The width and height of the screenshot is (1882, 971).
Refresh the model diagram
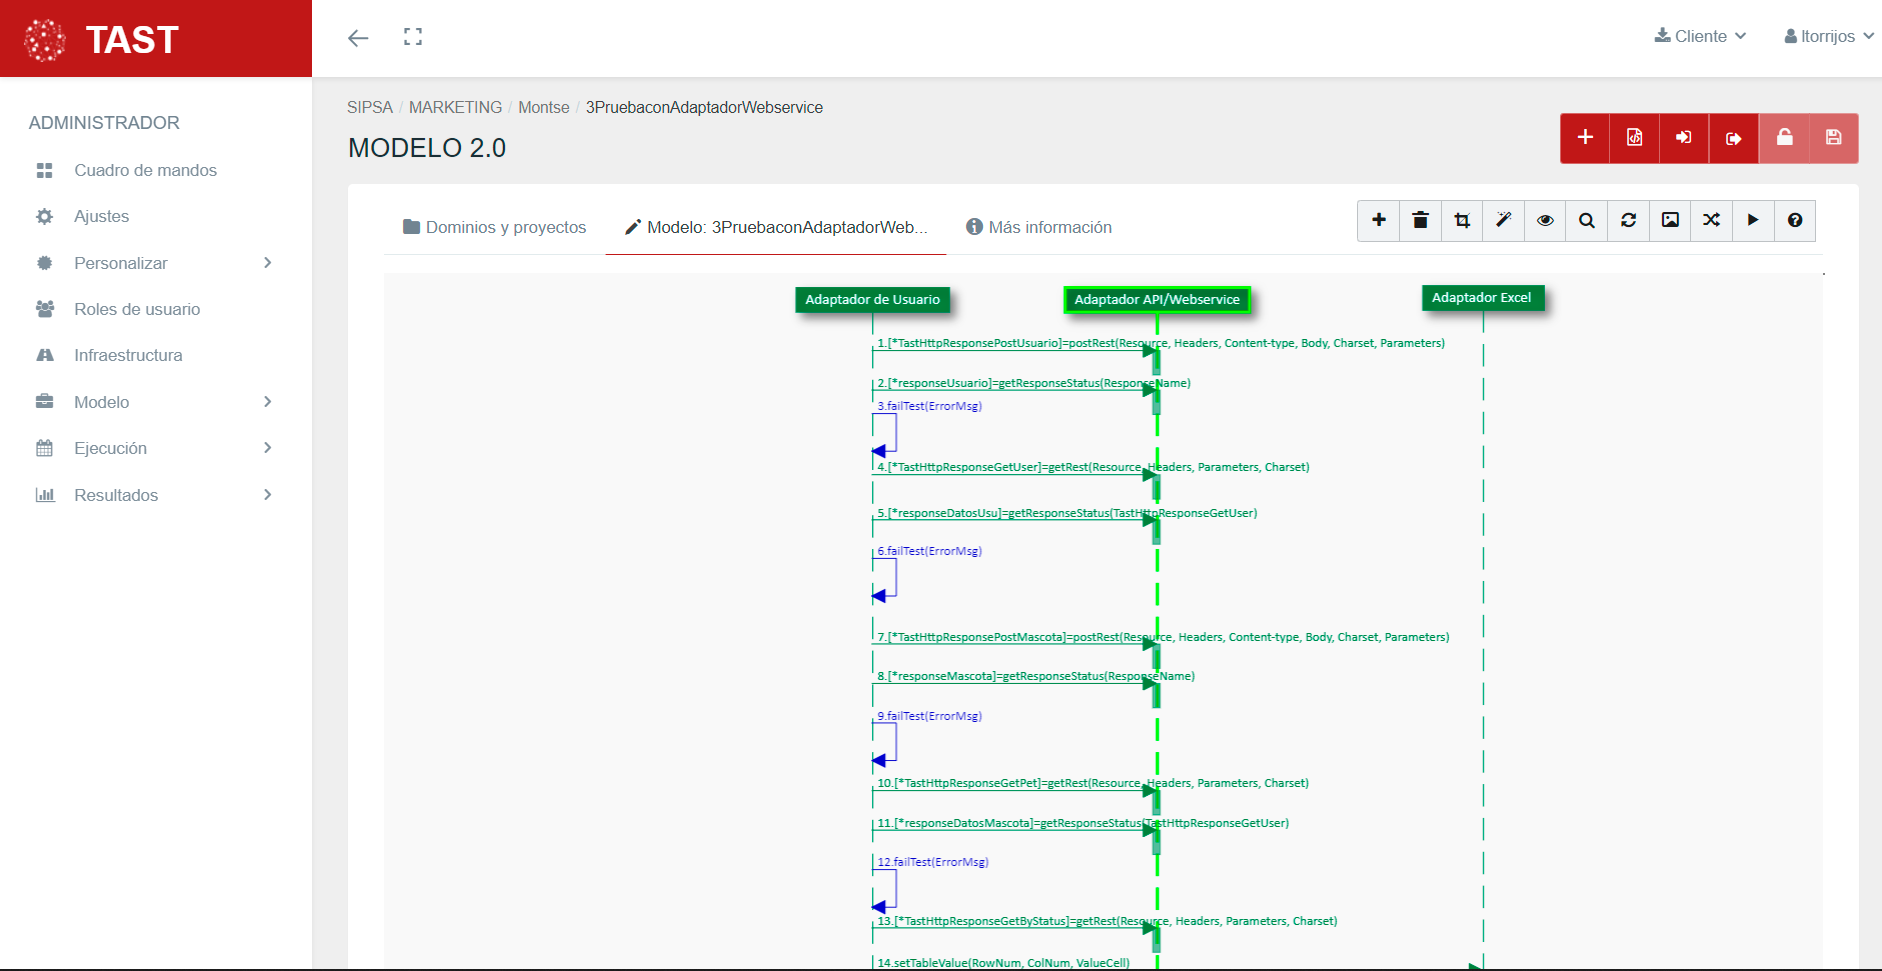(1628, 220)
